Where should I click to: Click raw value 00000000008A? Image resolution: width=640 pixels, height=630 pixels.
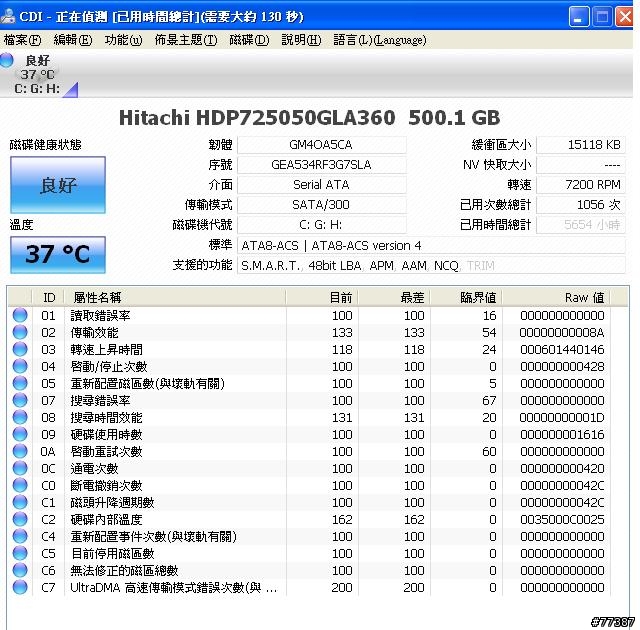pos(562,333)
